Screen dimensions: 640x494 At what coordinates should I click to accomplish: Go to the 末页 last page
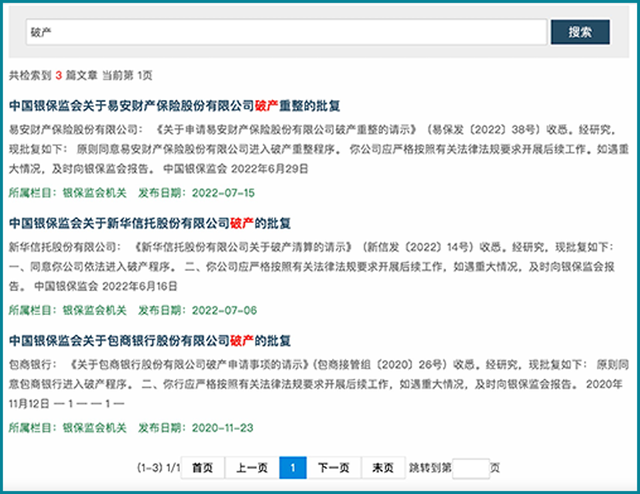[x=383, y=467]
